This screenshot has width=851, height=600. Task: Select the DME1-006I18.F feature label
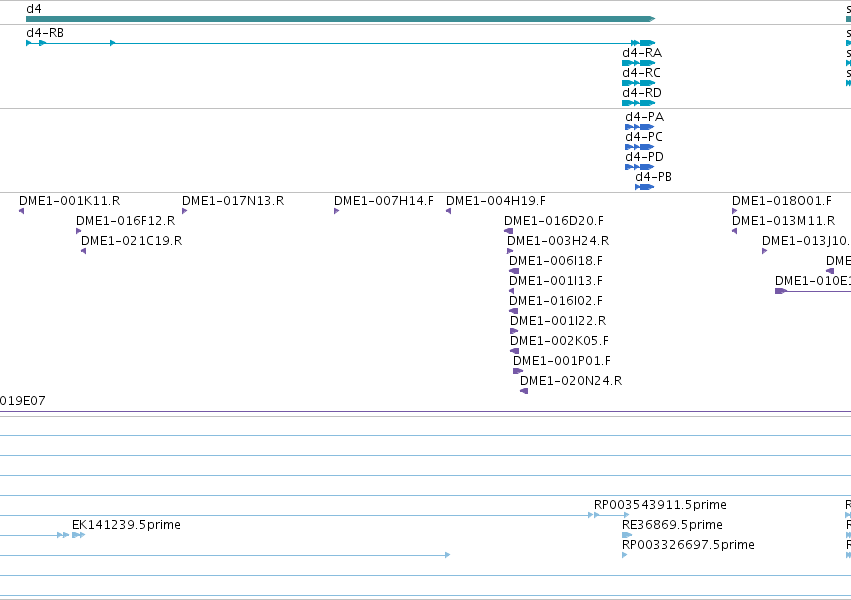tap(556, 261)
